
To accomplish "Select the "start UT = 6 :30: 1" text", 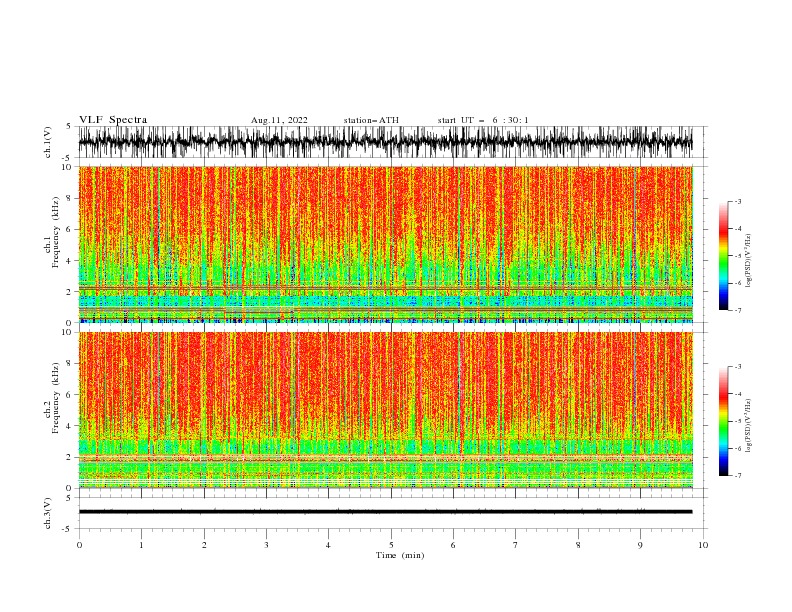I will pyautogui.click(x=483, y=120).
